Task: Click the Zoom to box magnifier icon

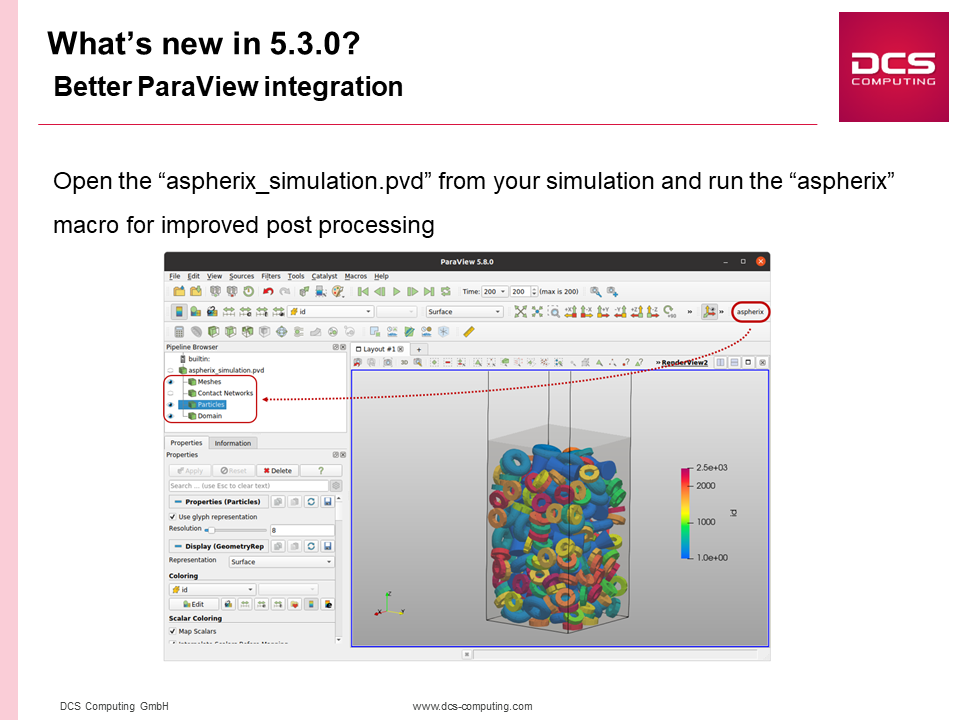Action: click(553, 312)
